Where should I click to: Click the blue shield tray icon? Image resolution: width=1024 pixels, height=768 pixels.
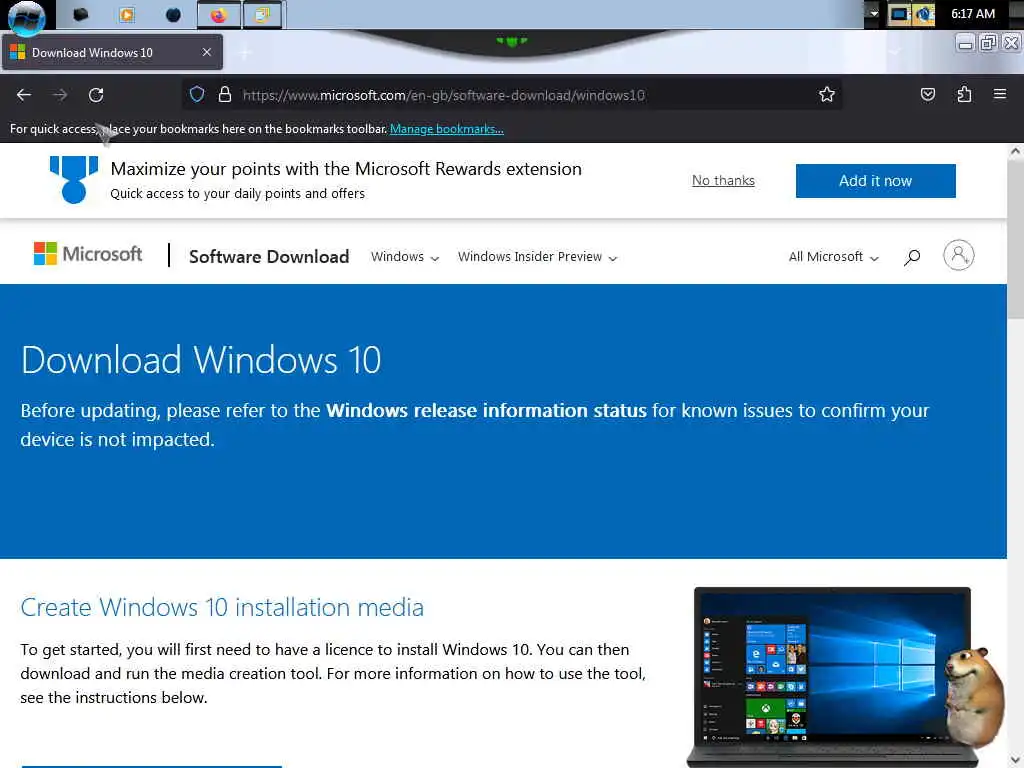coord(923,14)
